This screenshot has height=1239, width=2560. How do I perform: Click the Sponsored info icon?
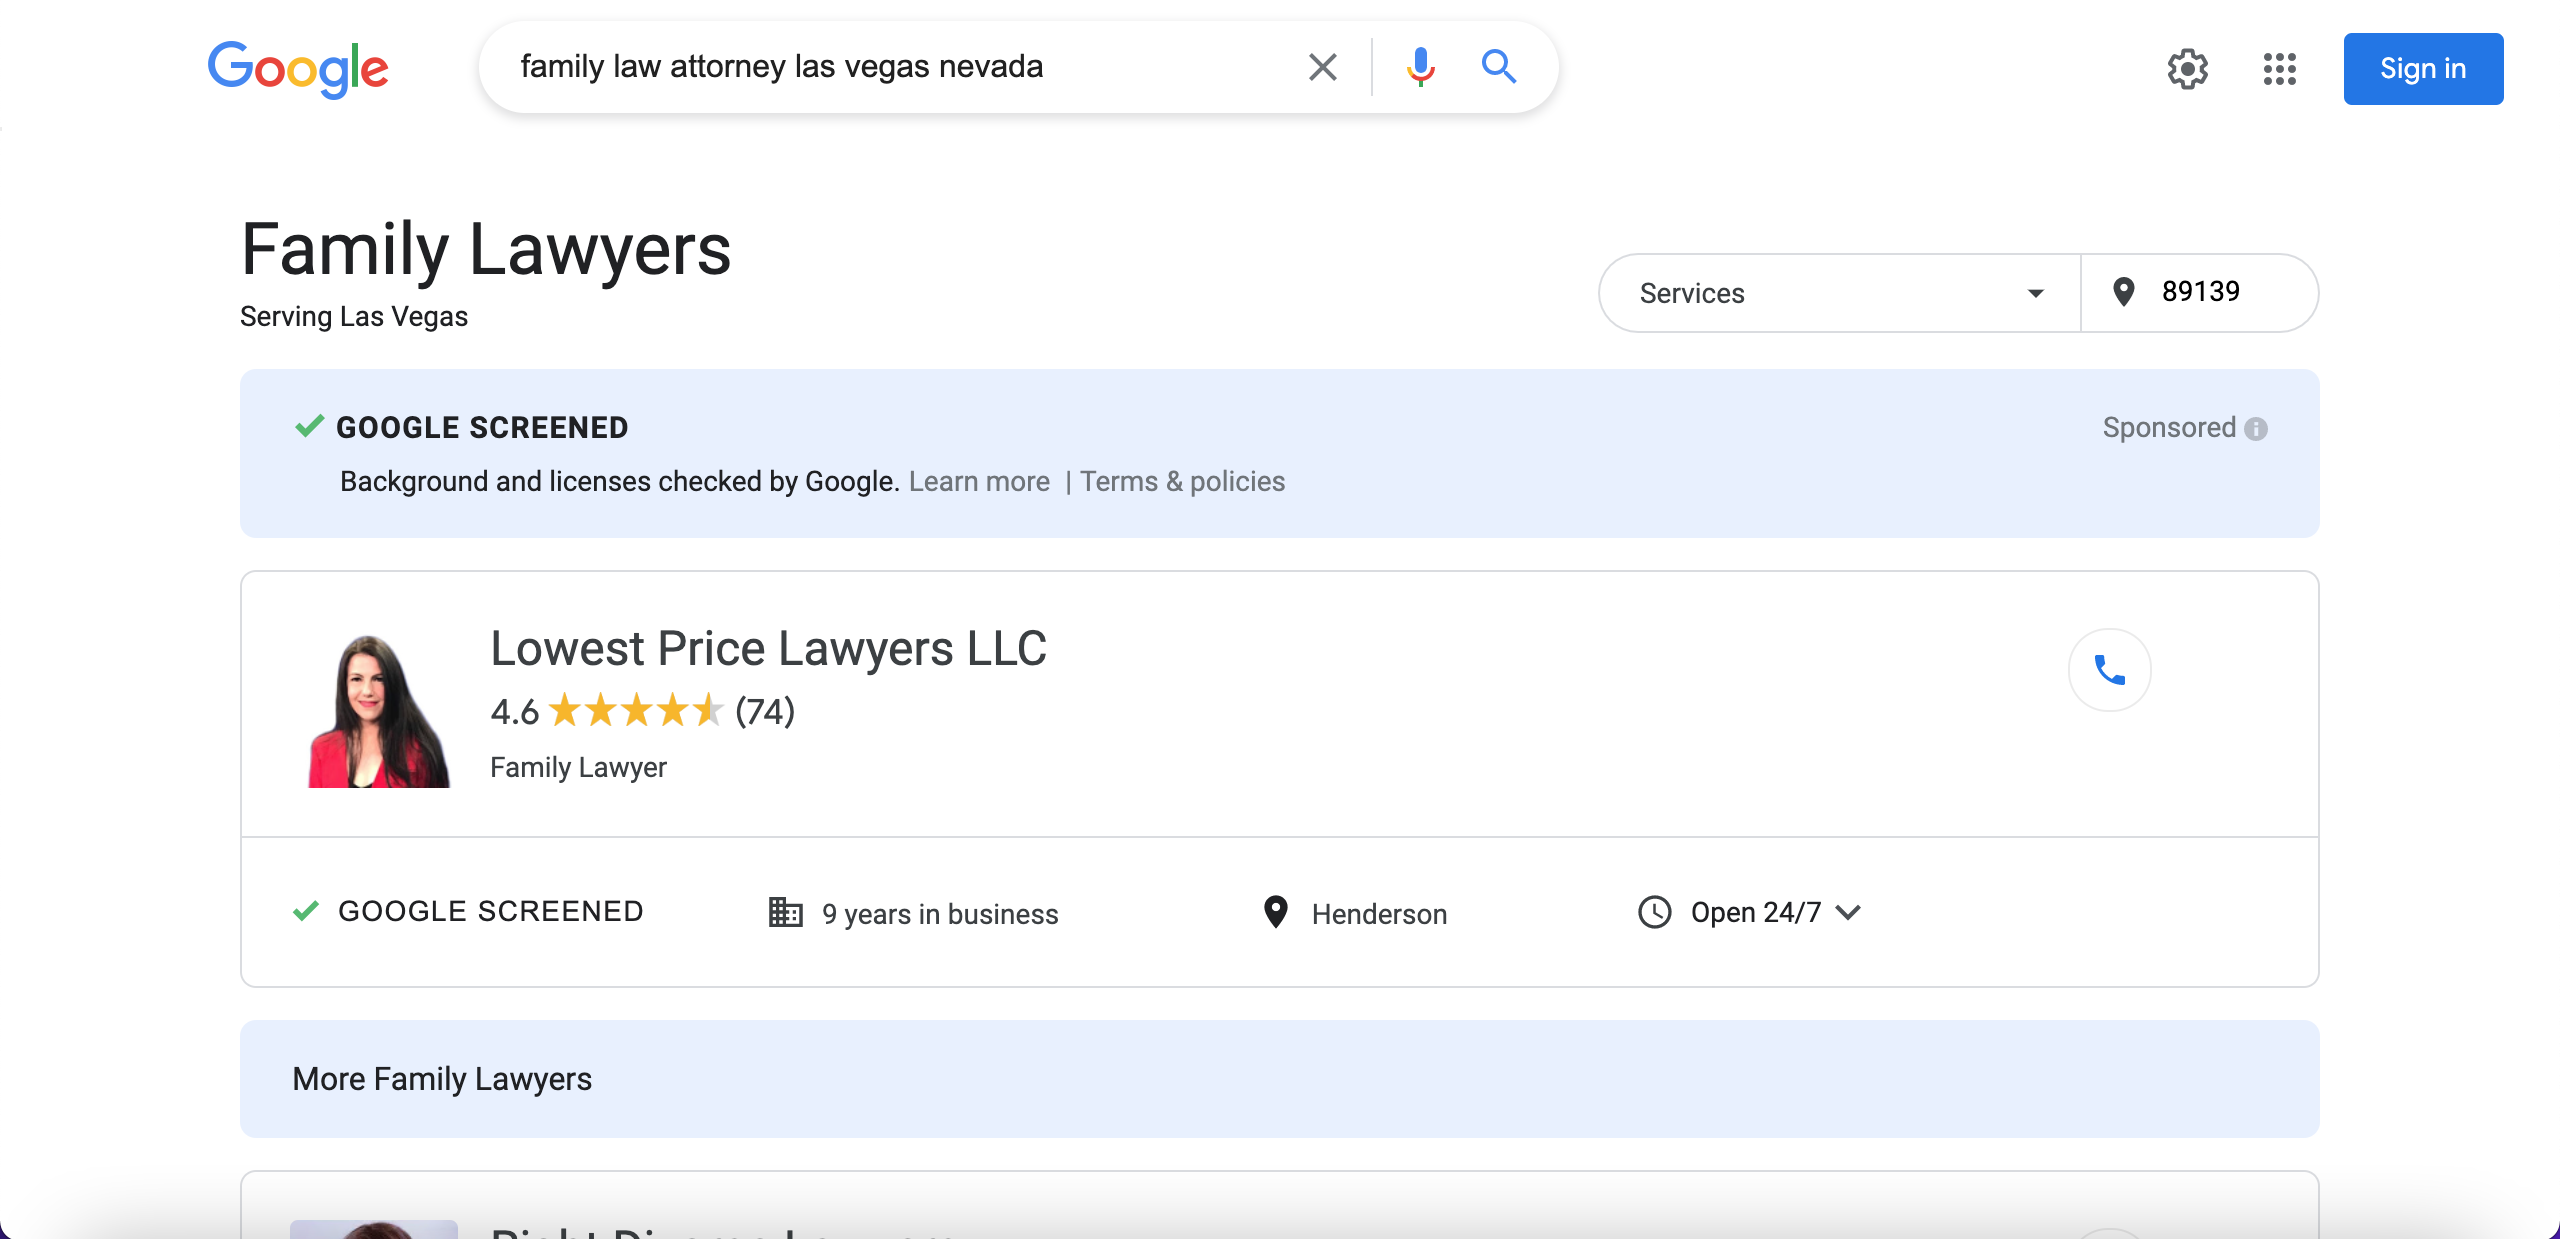click(x=2256, y=429)
